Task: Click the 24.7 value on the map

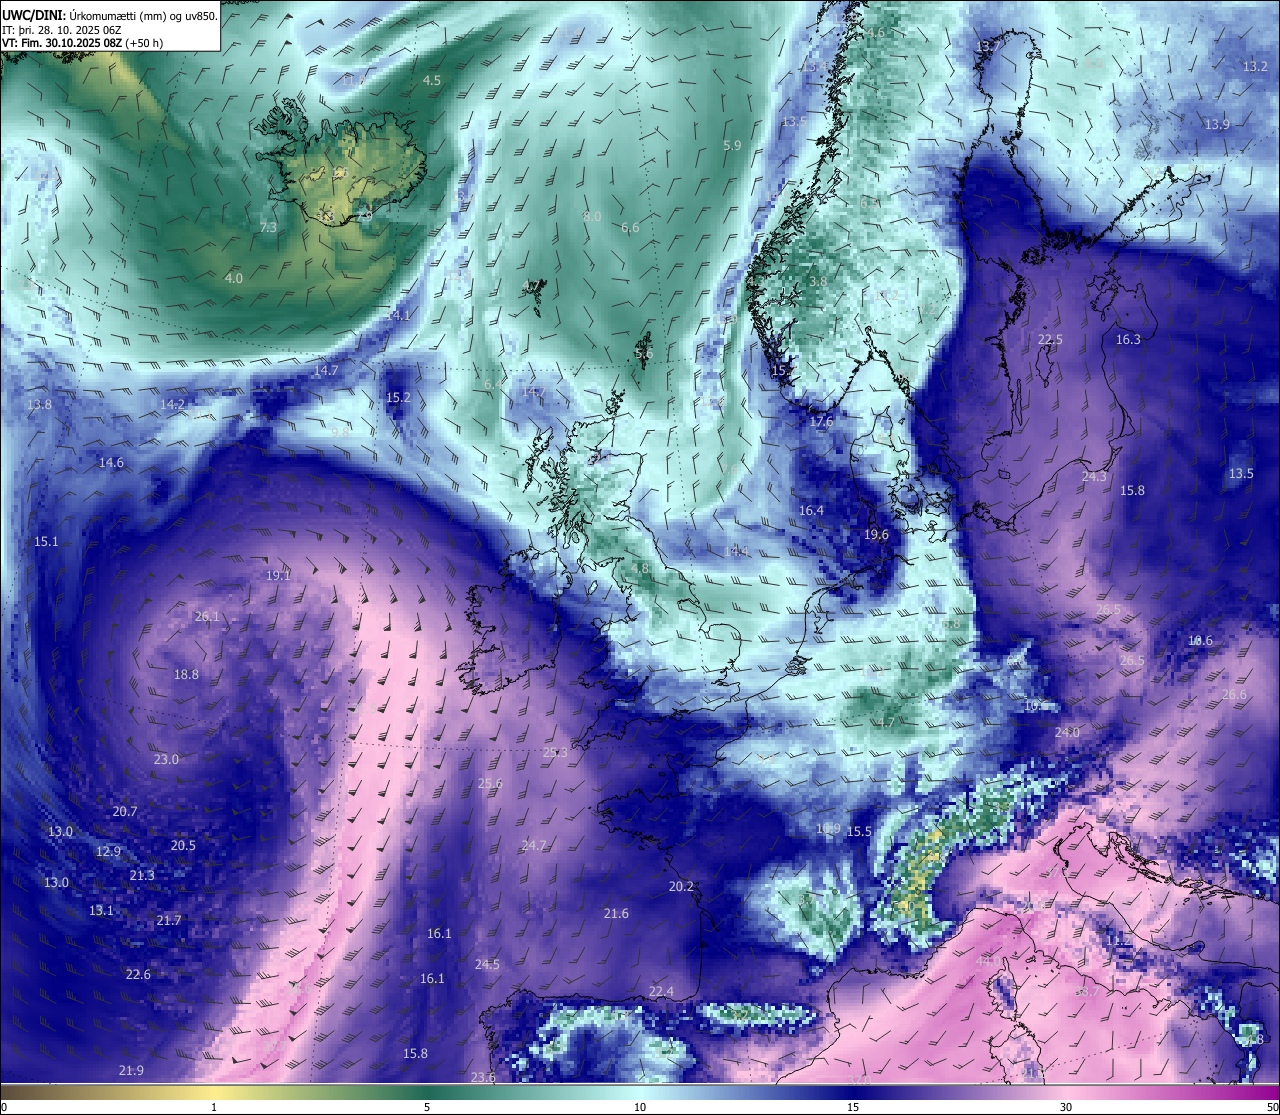Action: coord(534,846)
